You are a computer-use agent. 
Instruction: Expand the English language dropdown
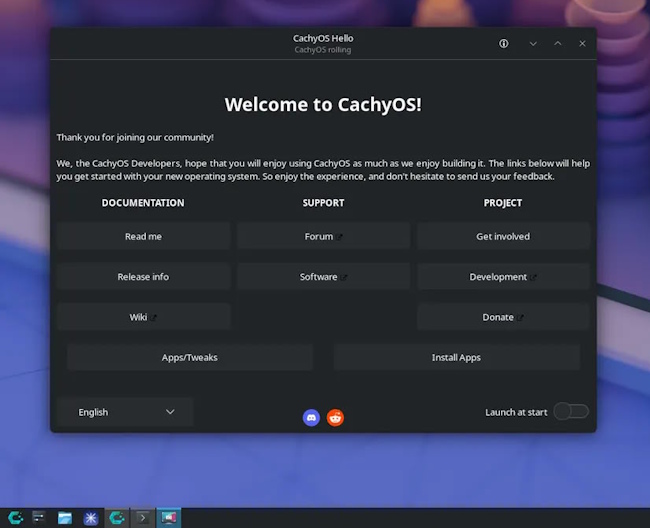tap(125, 412)
